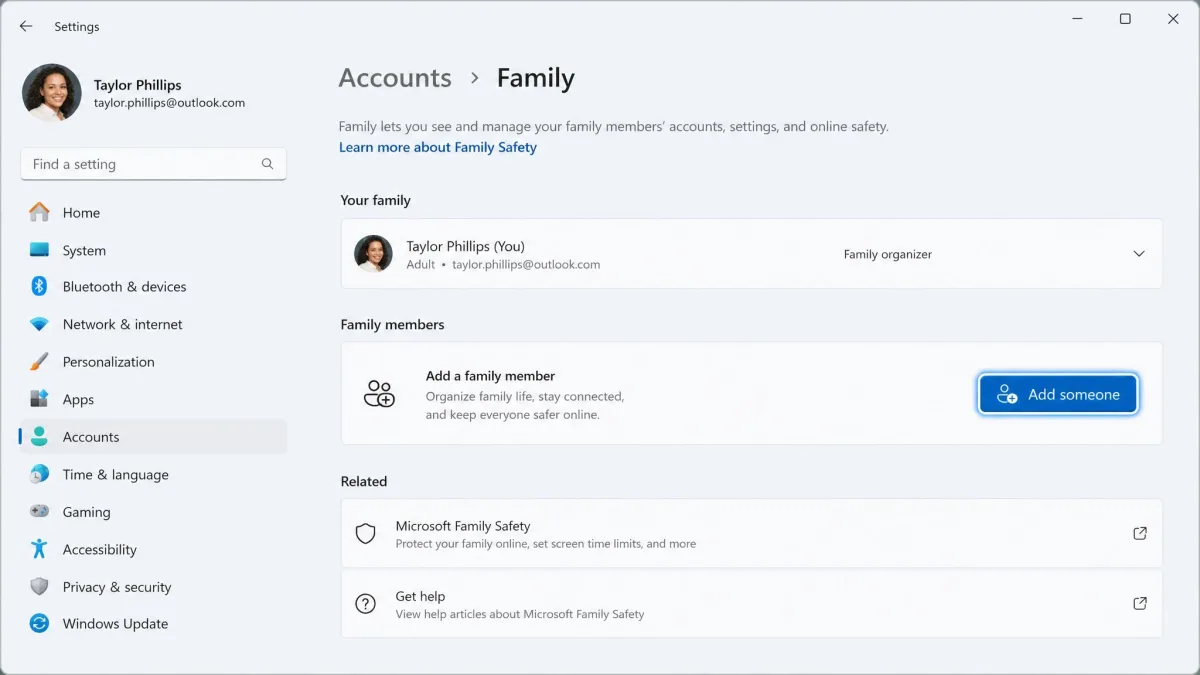Image resolution: width=1200 pixels, height=675 pixels.
Task: Open Windows Update page
Action: [153, 623]
